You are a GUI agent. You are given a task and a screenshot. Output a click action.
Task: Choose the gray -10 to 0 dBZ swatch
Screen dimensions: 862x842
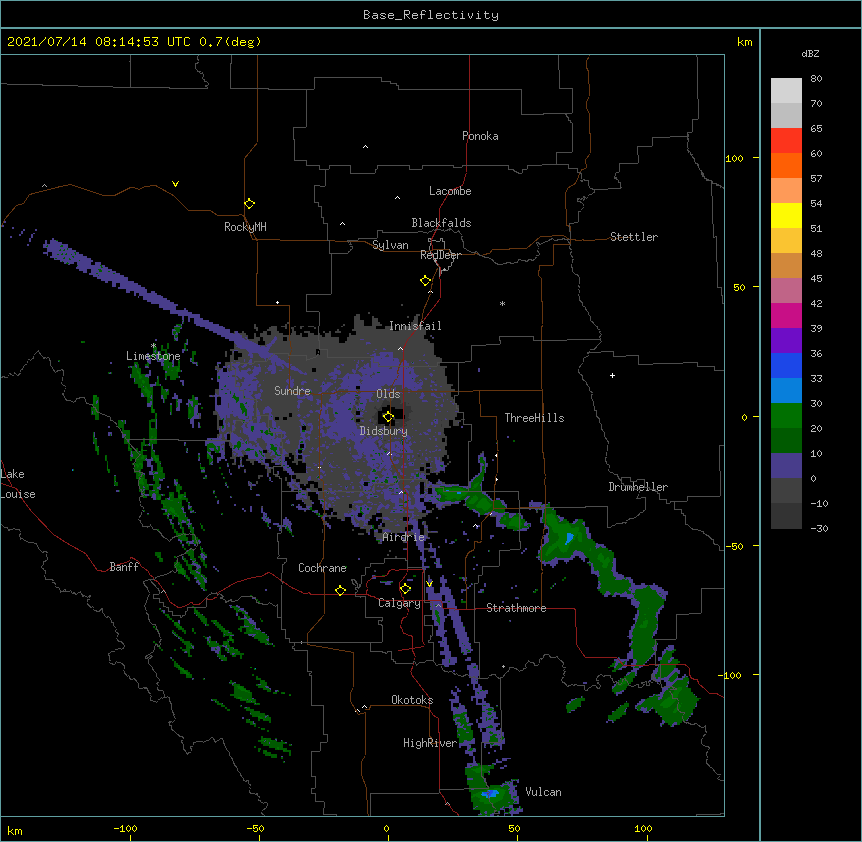tap(786, 491)
